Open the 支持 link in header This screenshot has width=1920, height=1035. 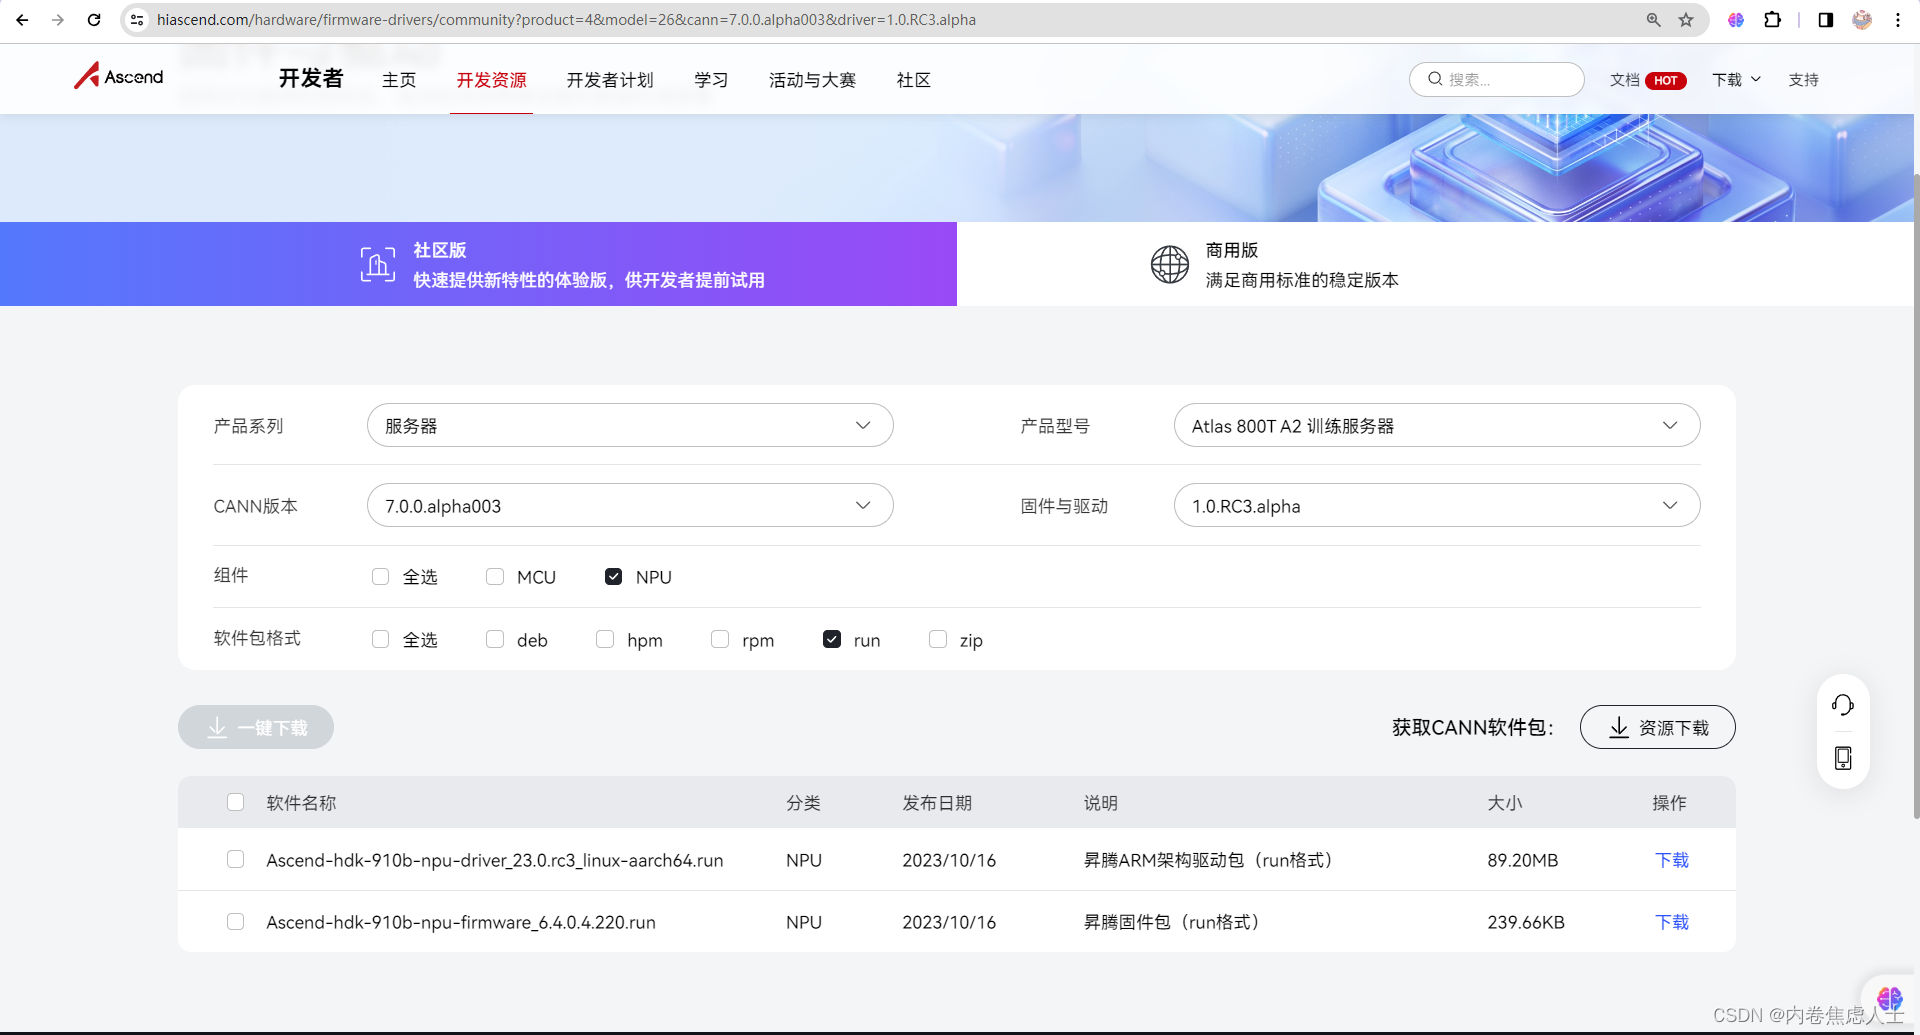1804,80
